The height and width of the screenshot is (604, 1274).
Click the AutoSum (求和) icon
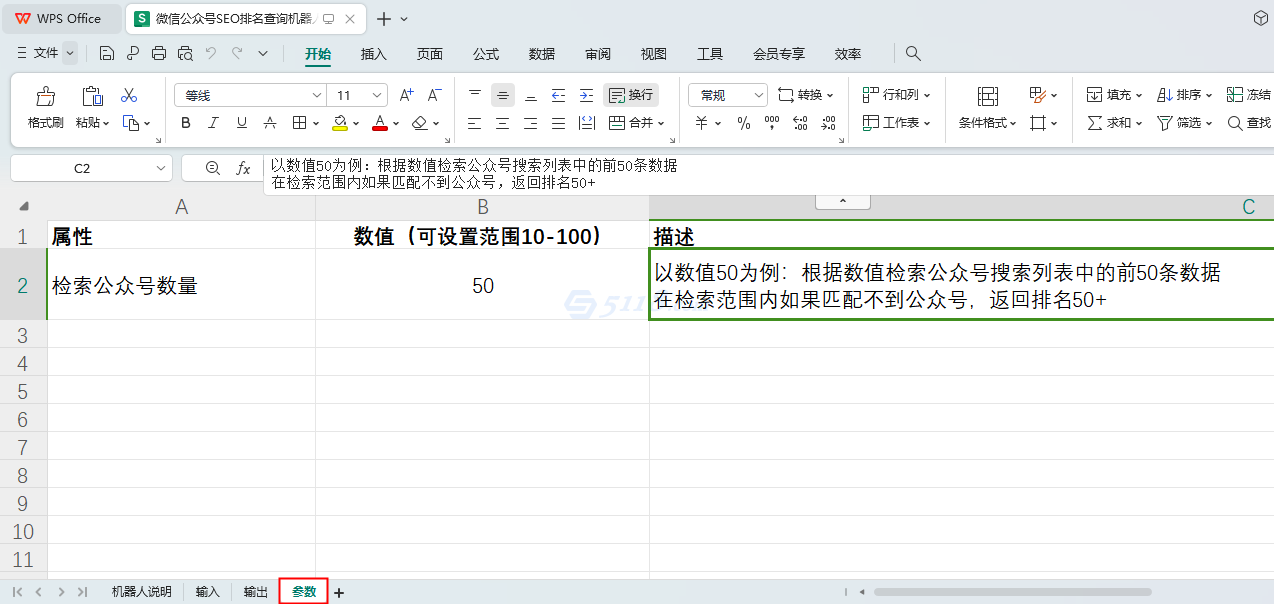click(x=1100, y=122)
